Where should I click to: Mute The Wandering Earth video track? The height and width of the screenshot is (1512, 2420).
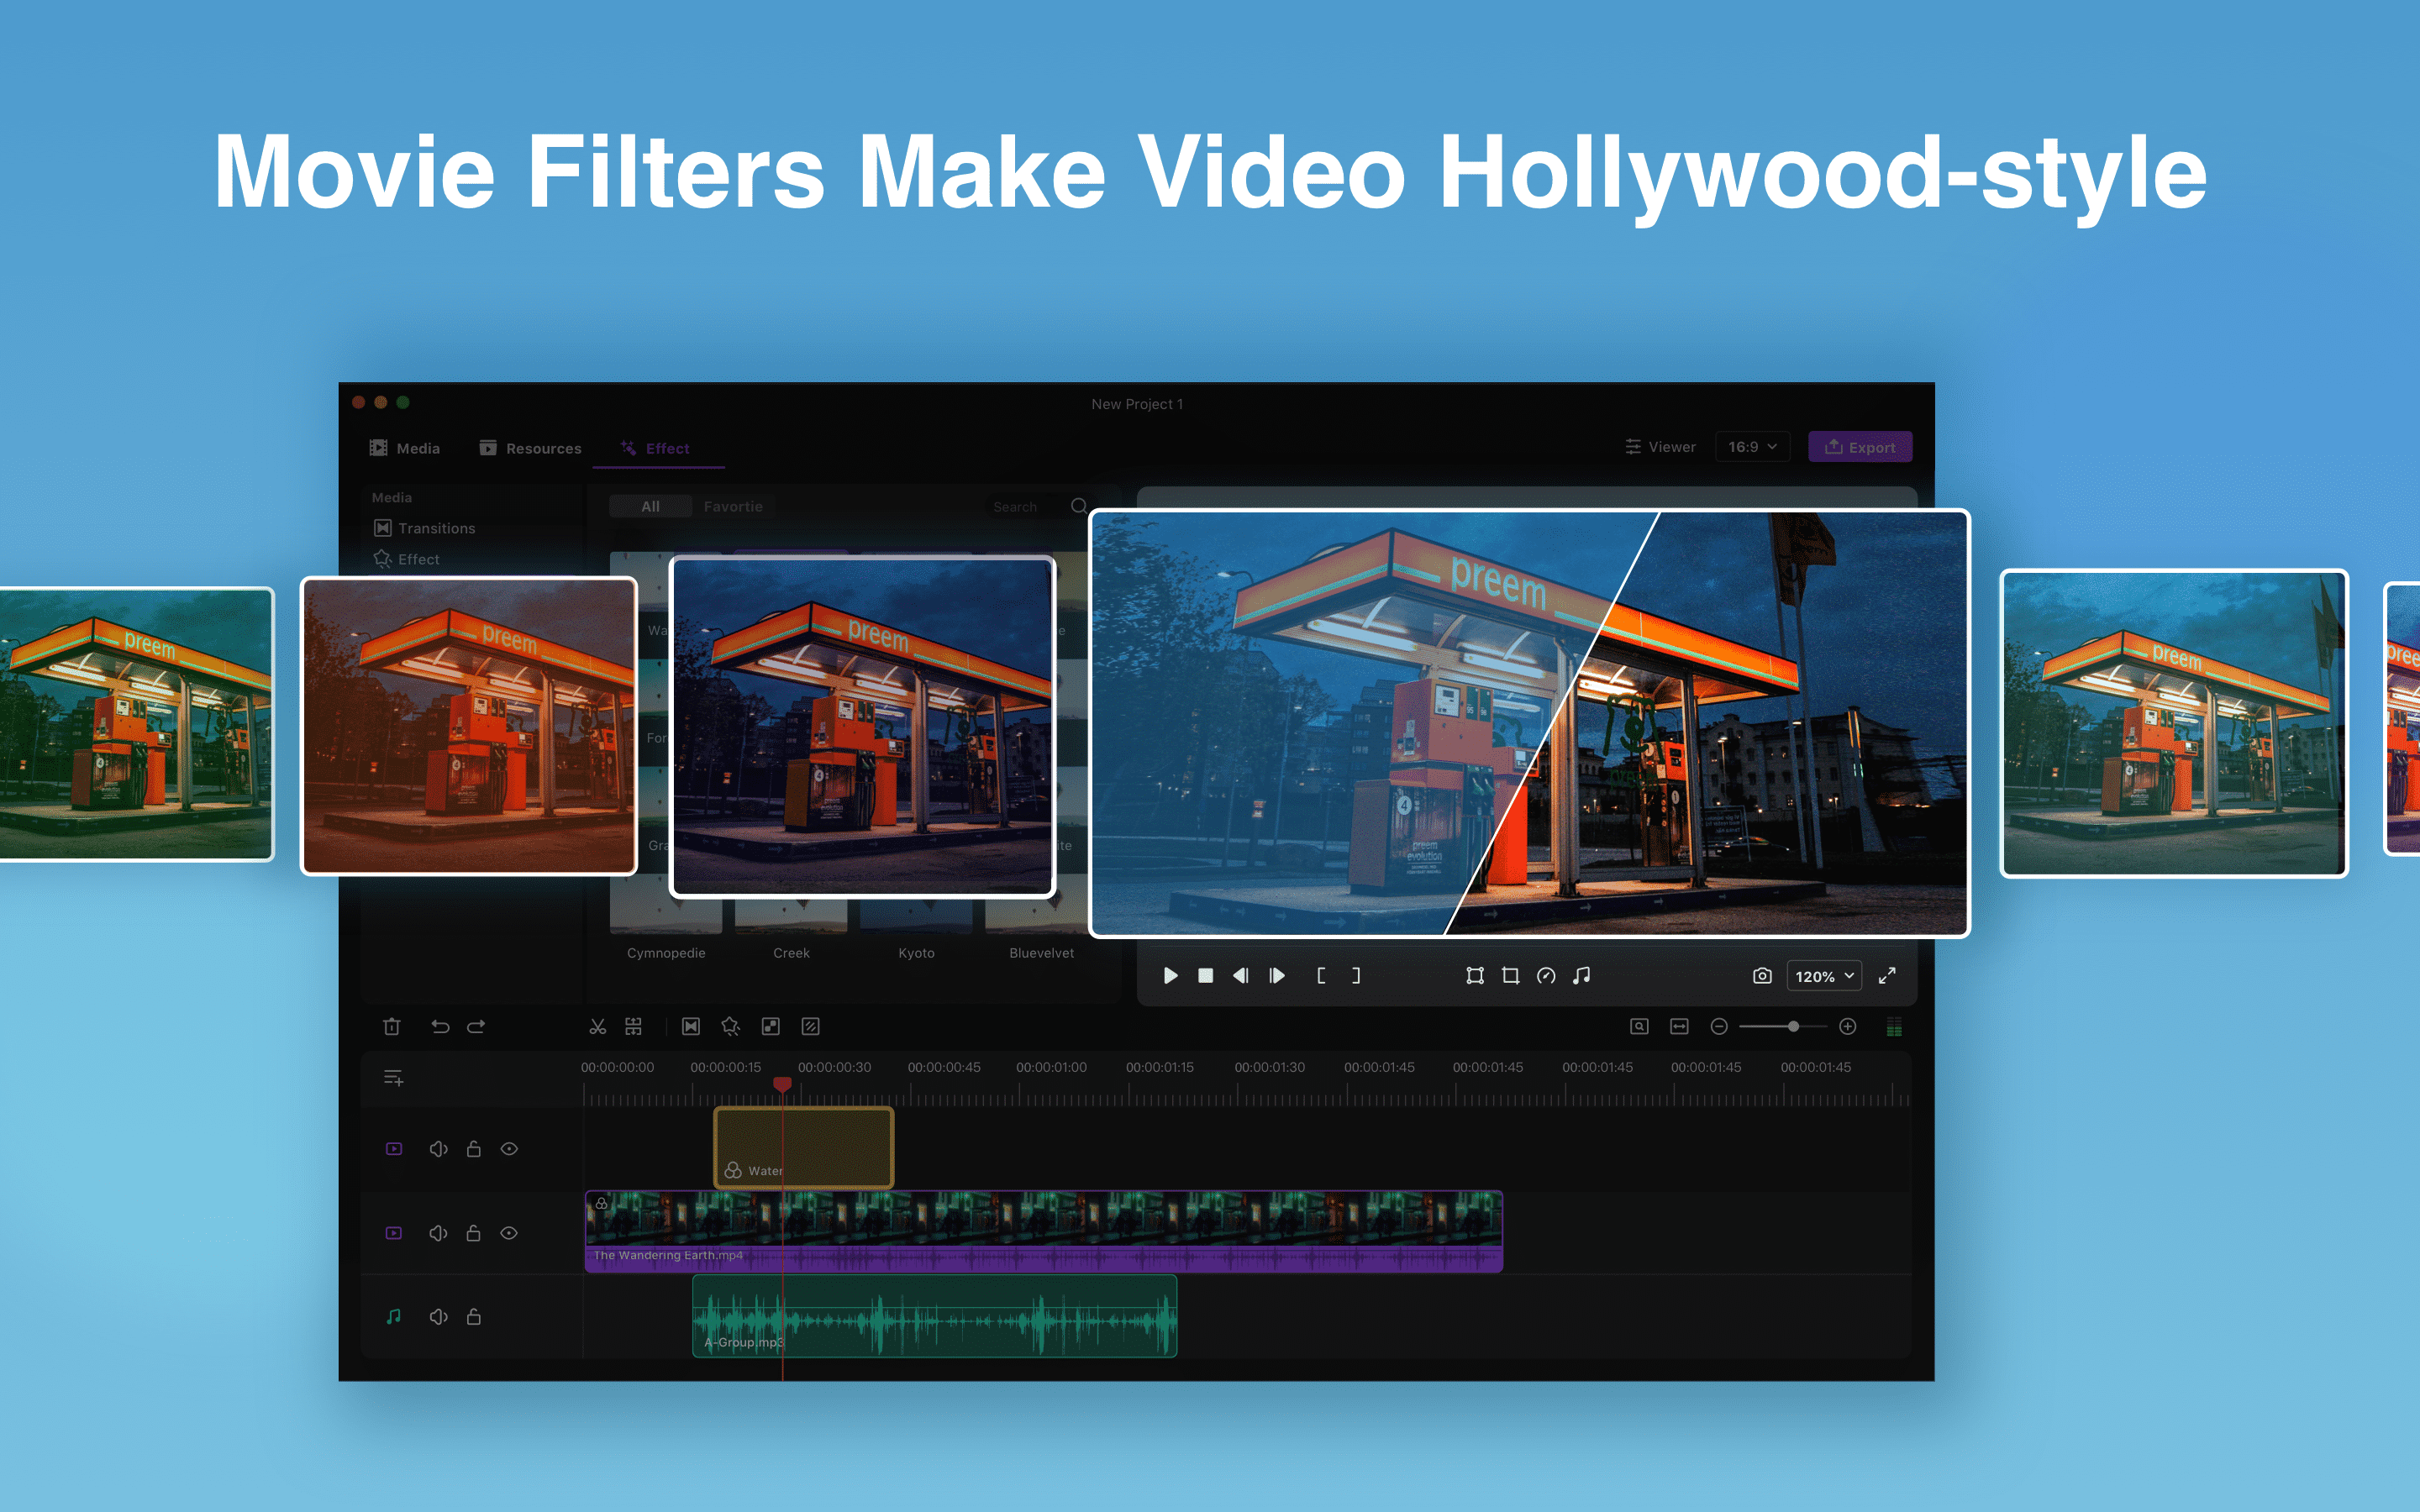point(438,1233)
